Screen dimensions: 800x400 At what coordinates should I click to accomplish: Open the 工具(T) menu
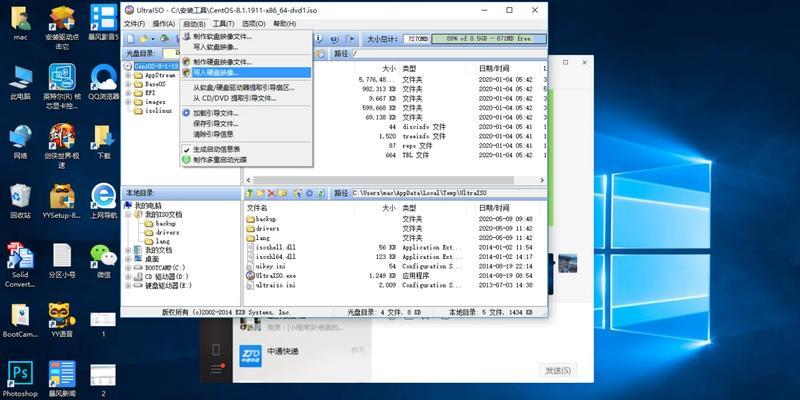[223, 24]
